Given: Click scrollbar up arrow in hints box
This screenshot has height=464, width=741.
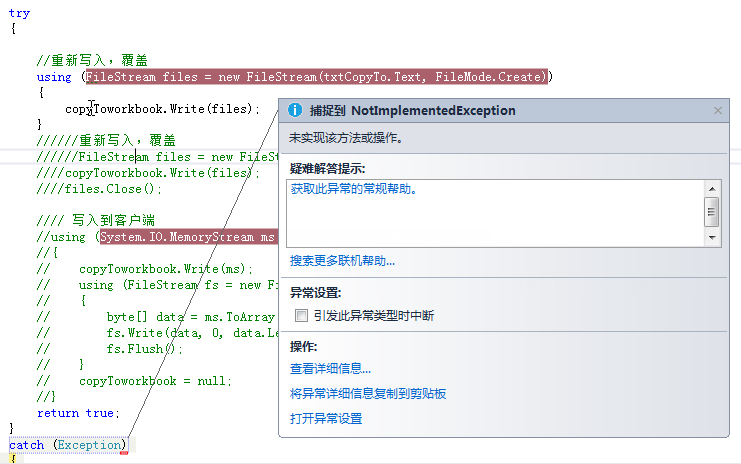Looking at the screenshot, I should [712, 189].
